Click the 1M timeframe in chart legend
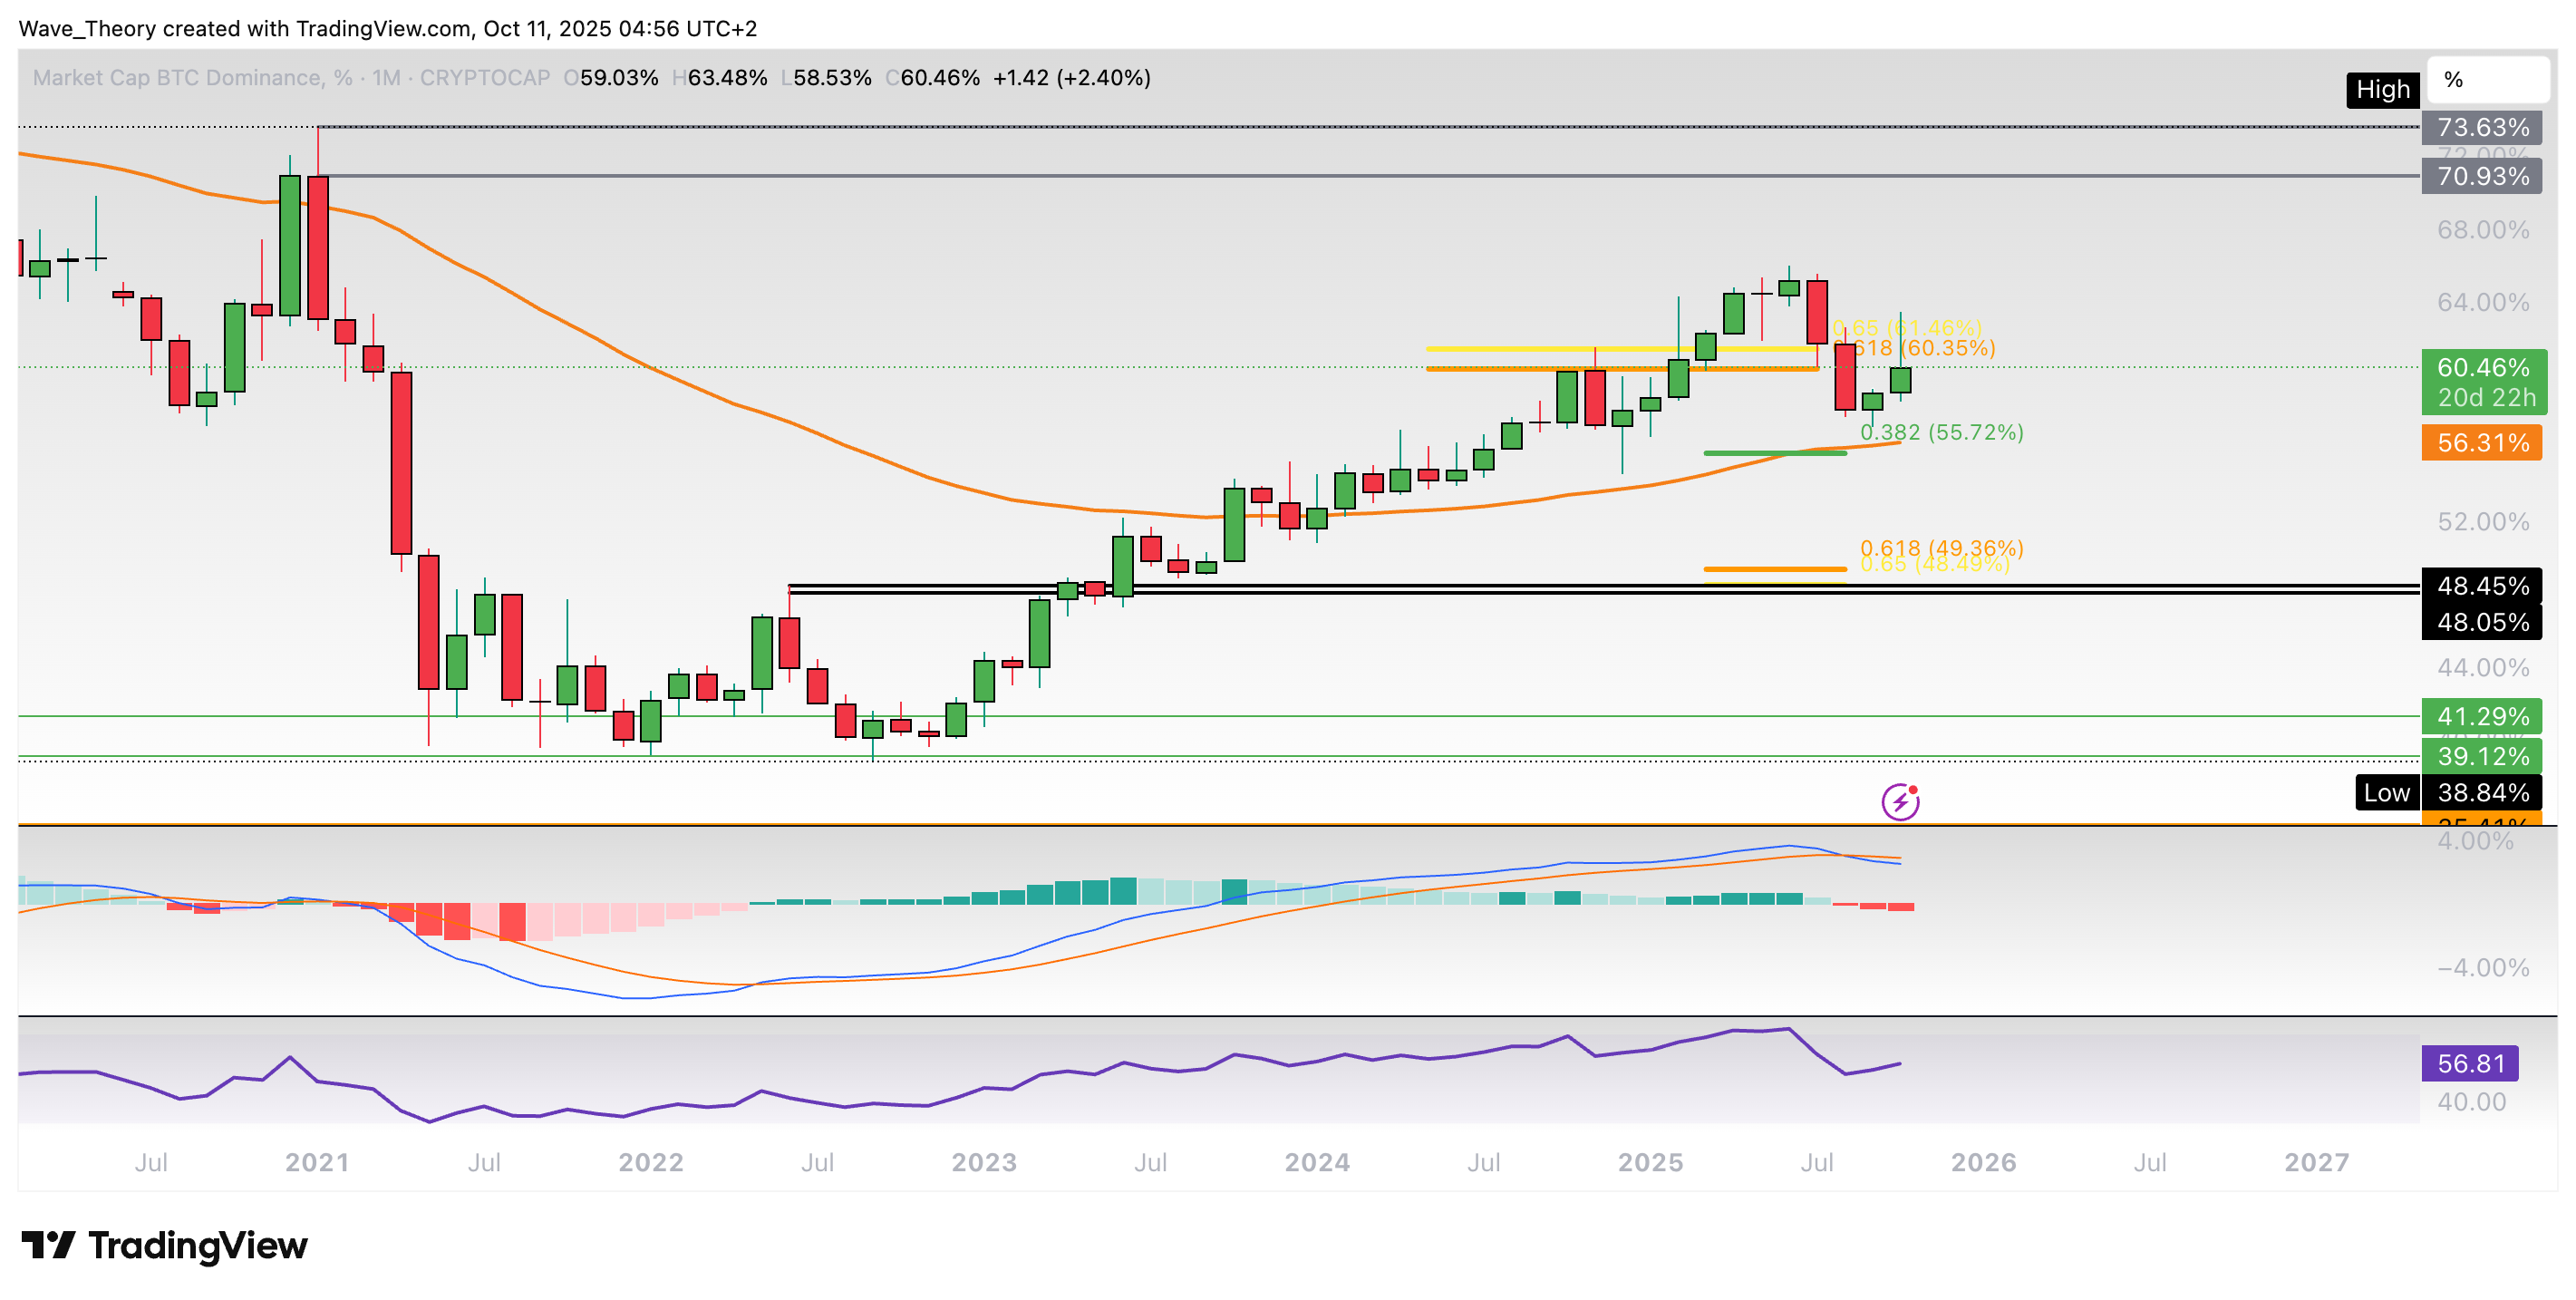 (x=386, y=78)
